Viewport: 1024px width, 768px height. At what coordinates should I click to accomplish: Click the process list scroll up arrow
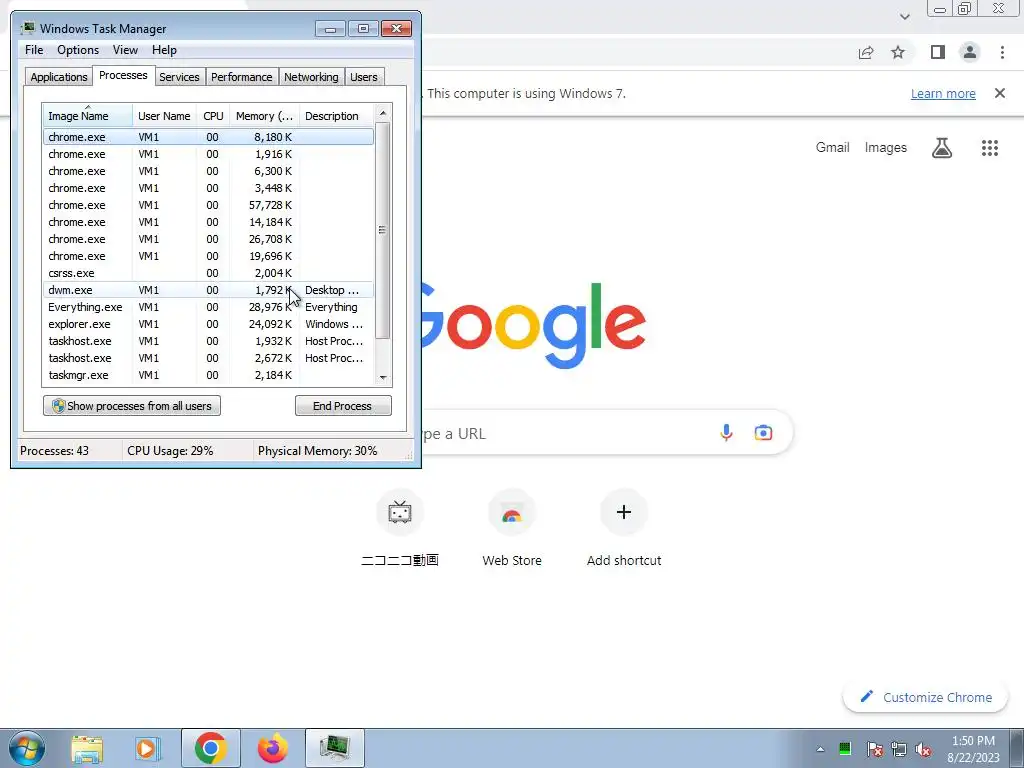(x=383, y=113)
